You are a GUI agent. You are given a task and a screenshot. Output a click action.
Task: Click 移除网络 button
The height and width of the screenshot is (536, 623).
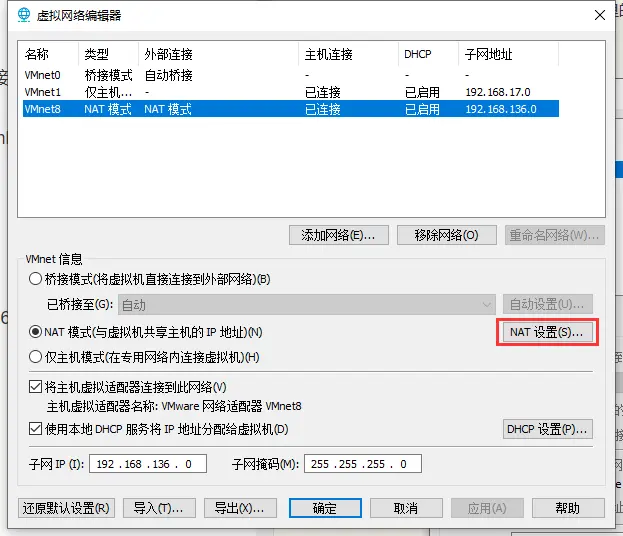pos(446,235)
